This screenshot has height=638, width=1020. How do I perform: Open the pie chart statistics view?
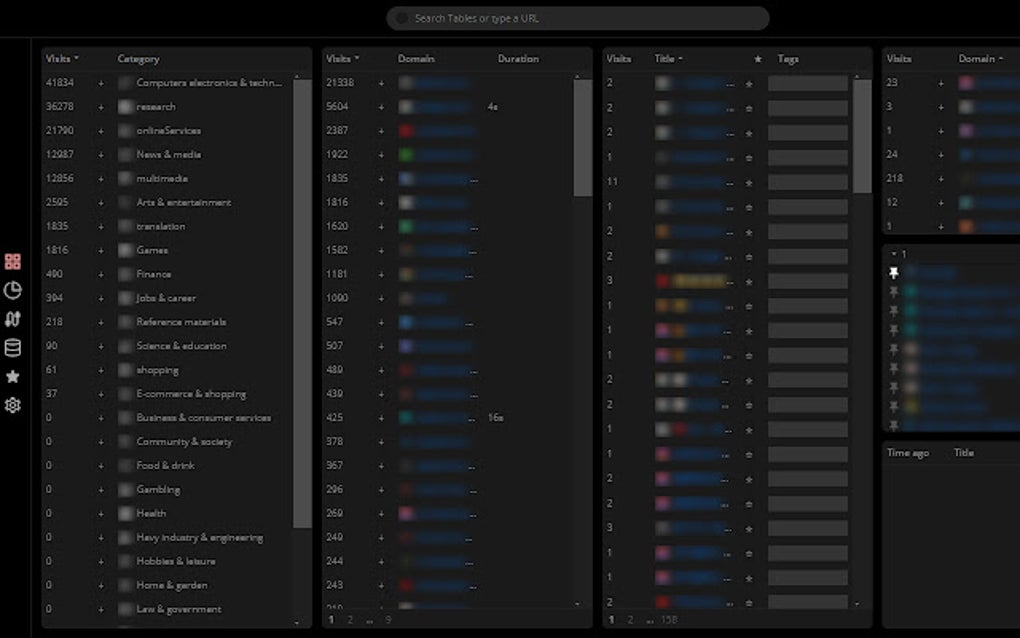pos(13,290)
